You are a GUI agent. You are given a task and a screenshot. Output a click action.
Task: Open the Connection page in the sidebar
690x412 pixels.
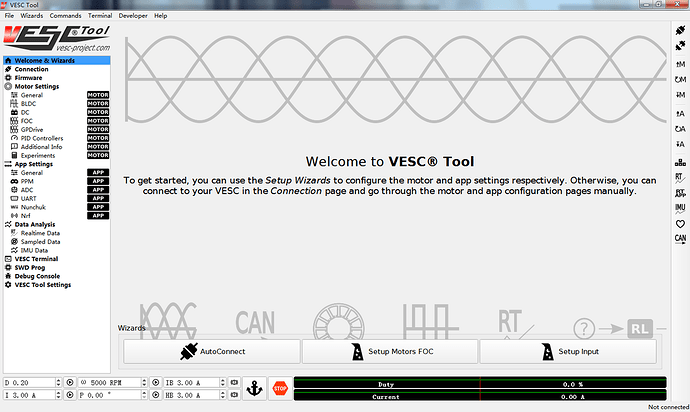coord(30,69)
